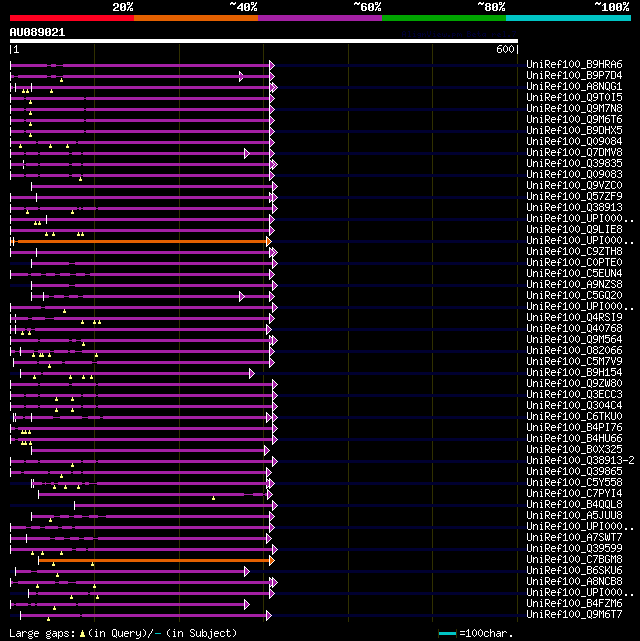
Task: Click the cyan 100char scale marker
Action: pyautogui.click(x=447, y=634)
